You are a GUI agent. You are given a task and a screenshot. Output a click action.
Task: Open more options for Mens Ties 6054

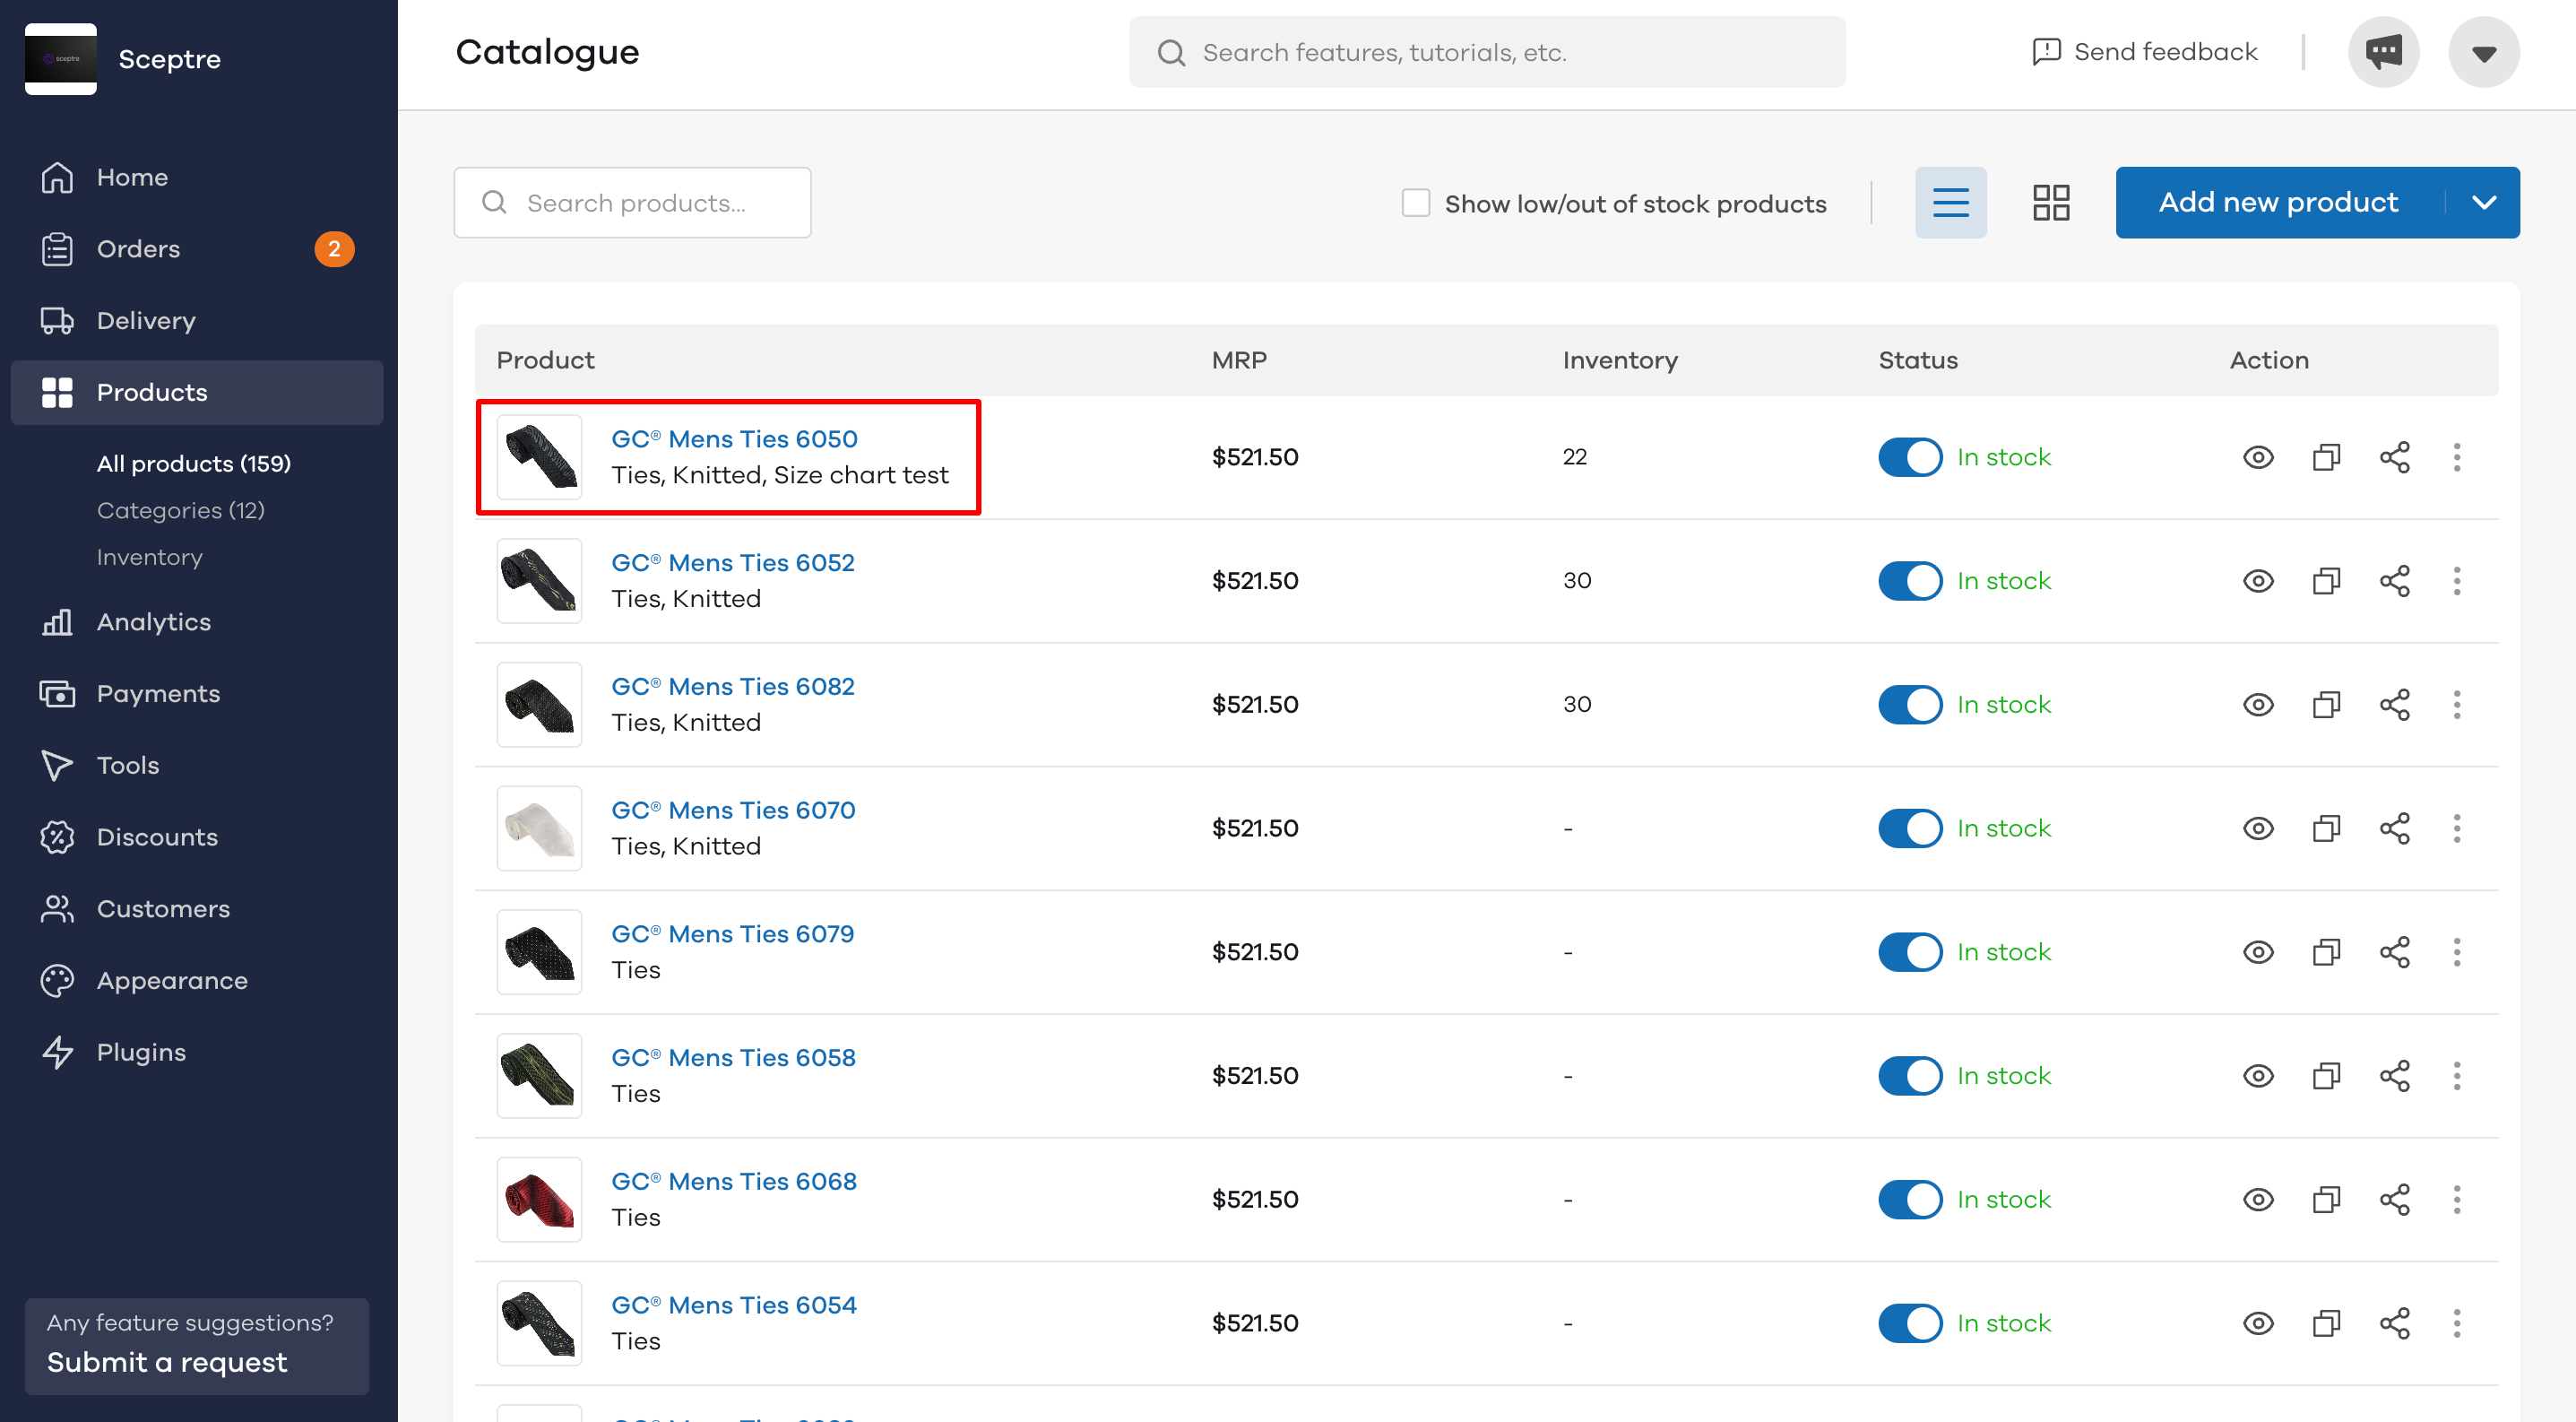pos(2456,1324)
